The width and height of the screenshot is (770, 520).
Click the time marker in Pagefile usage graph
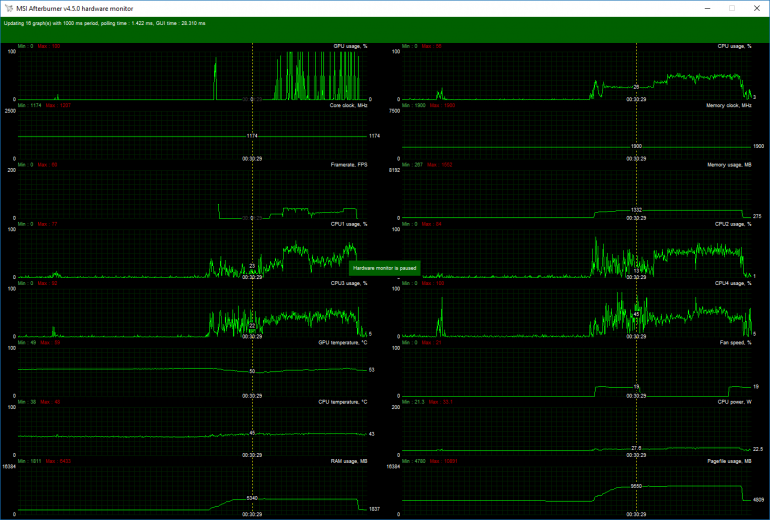(x=636, y=516)
